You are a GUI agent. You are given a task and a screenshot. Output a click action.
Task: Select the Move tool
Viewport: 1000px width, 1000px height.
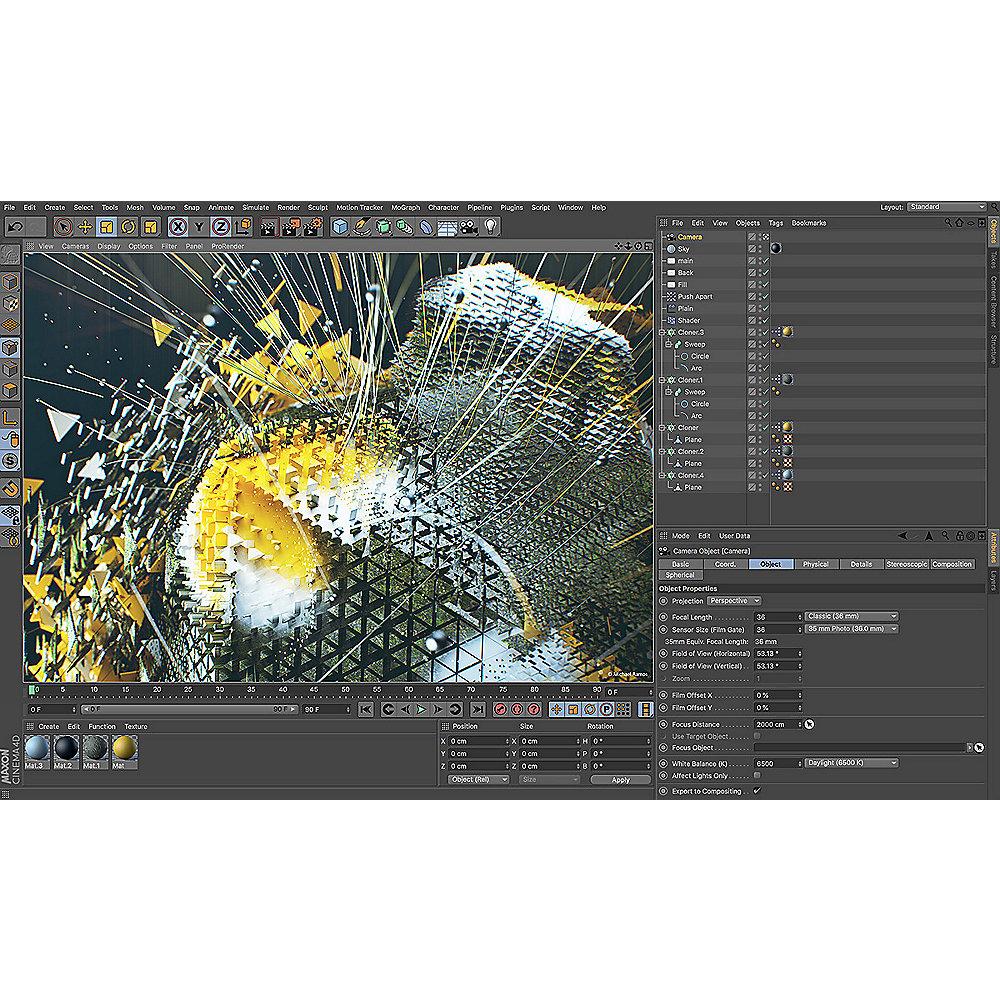point(85,227)
